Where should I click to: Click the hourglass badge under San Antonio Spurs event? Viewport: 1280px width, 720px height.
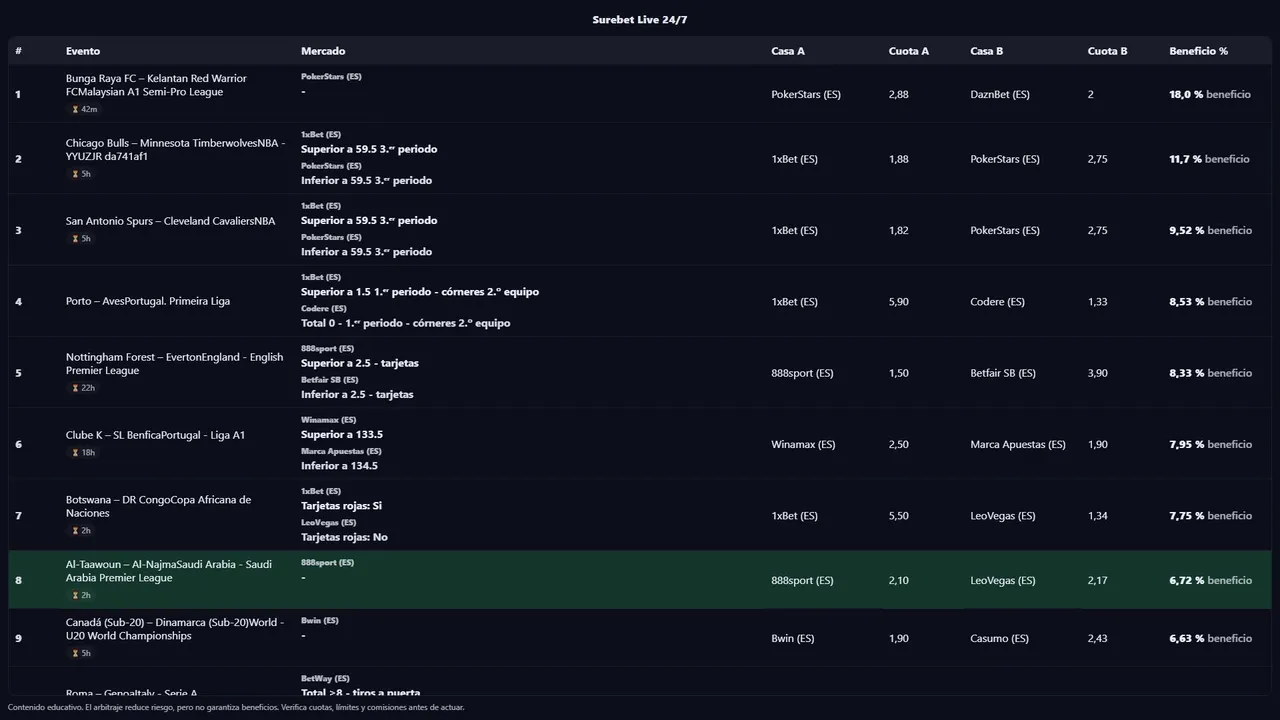pos(82,239)
